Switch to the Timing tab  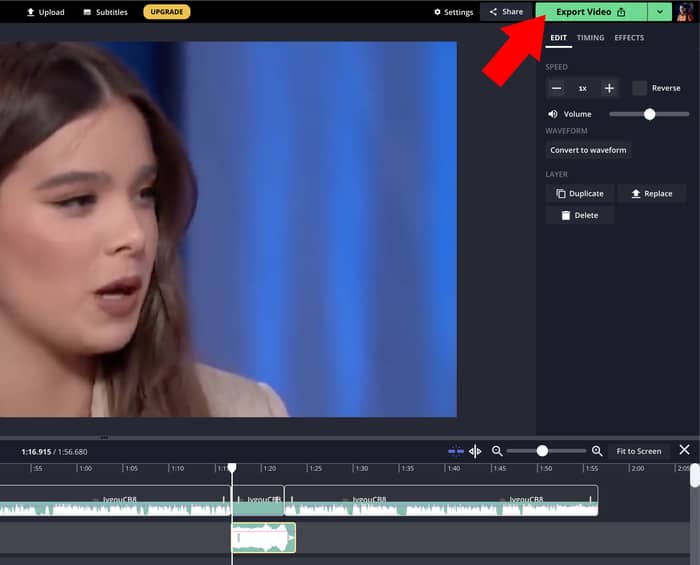click(590, 38)
